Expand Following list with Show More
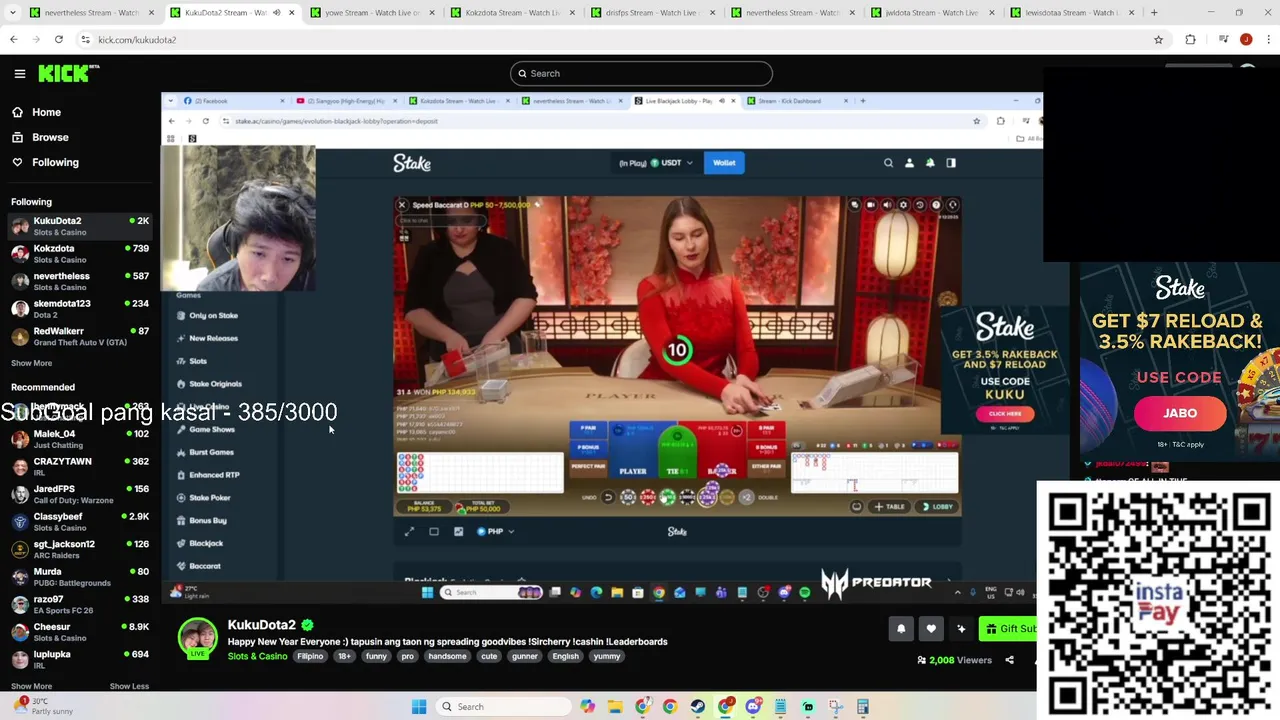1280x720 pixels. pos(31,363)
